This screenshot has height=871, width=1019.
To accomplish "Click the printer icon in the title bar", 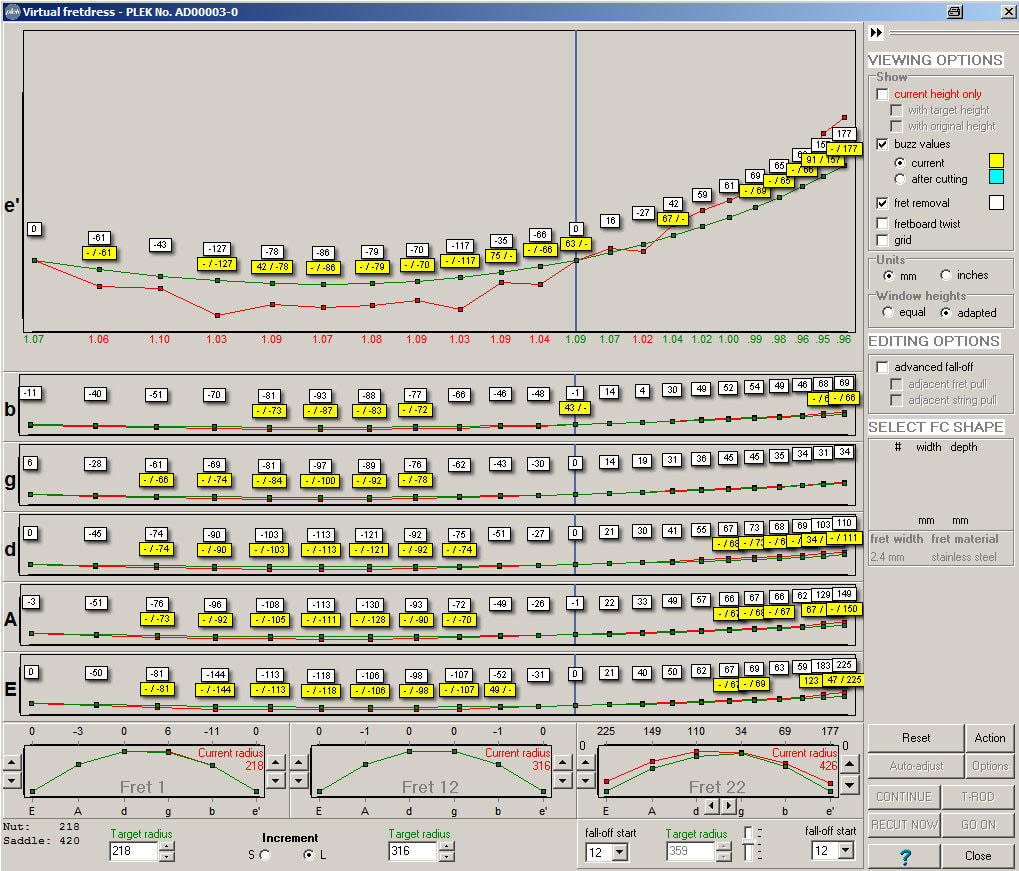I will pyautogui.click(x=954, y=11).
